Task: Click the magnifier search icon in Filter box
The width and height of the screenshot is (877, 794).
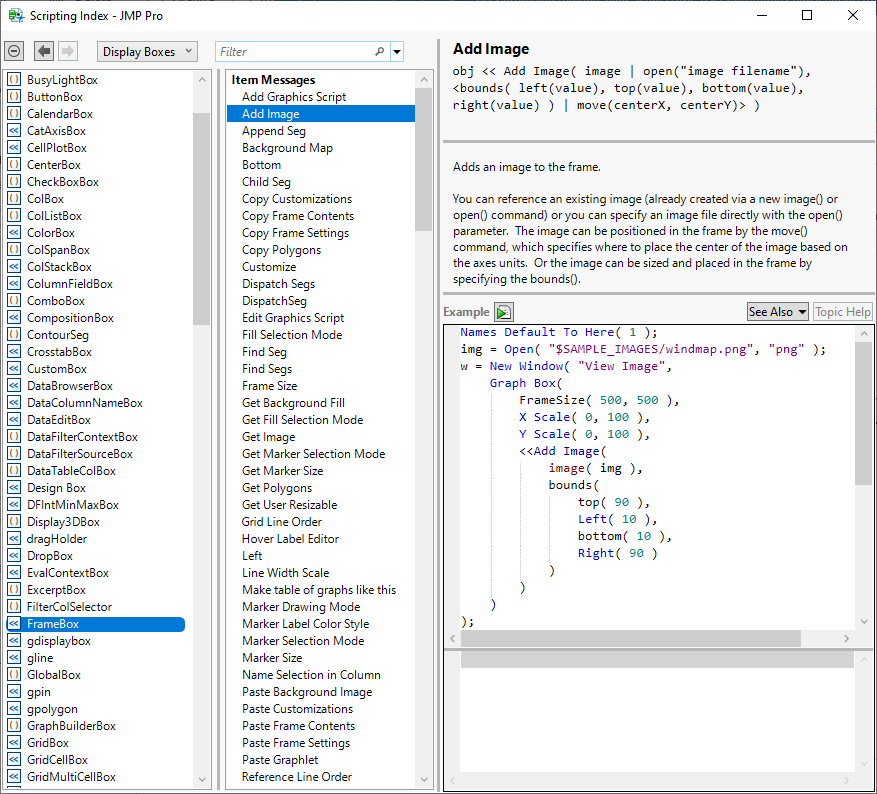Action: (x=379, y=52)
